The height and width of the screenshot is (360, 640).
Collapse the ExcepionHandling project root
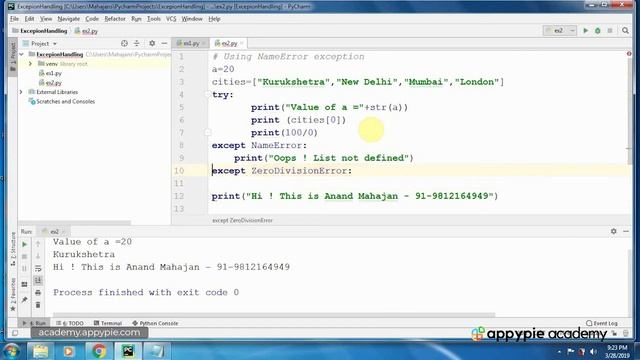22,54
